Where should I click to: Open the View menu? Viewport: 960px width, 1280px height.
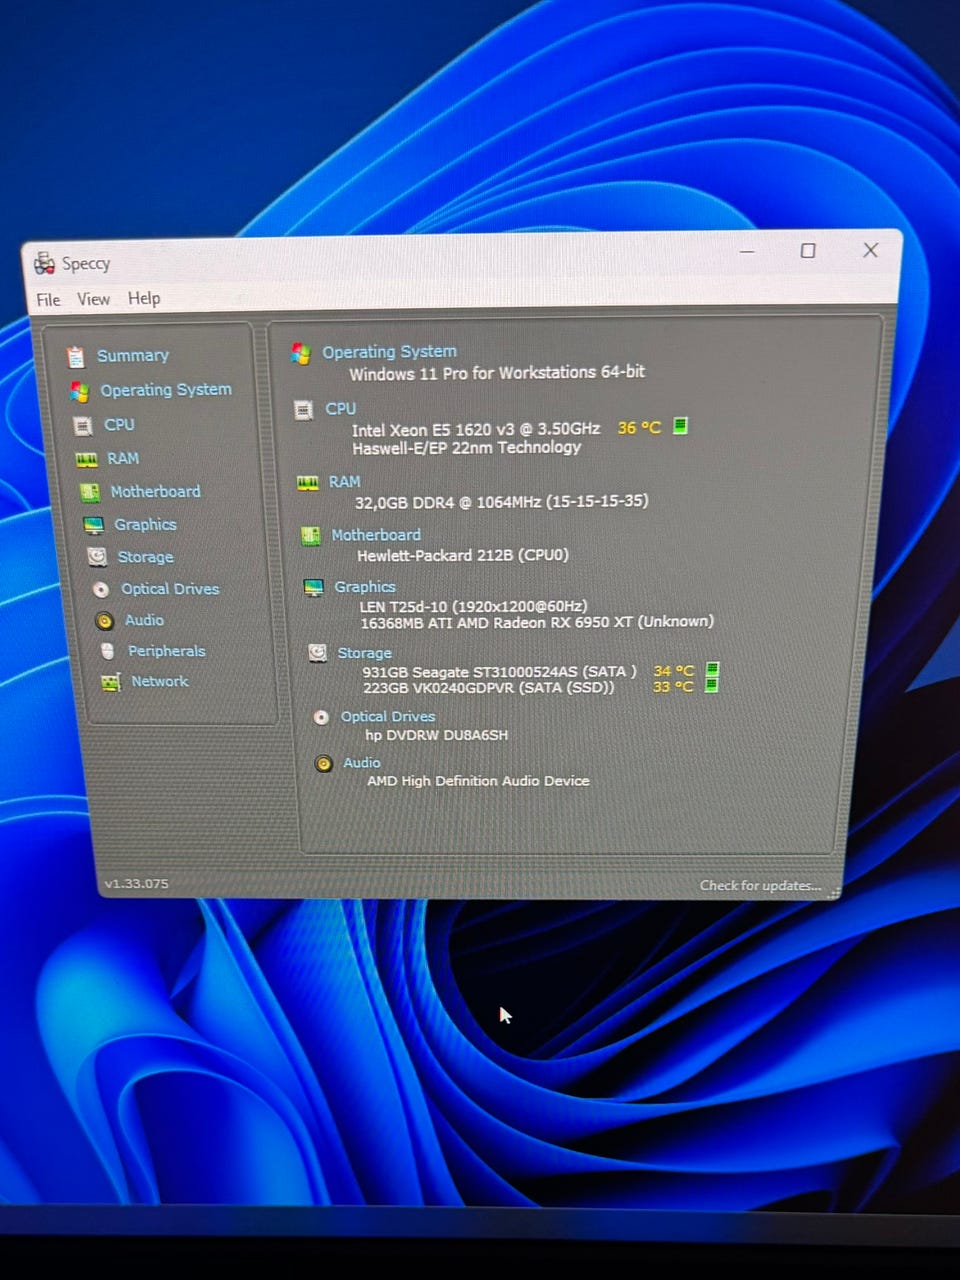[x=94, y=299]
